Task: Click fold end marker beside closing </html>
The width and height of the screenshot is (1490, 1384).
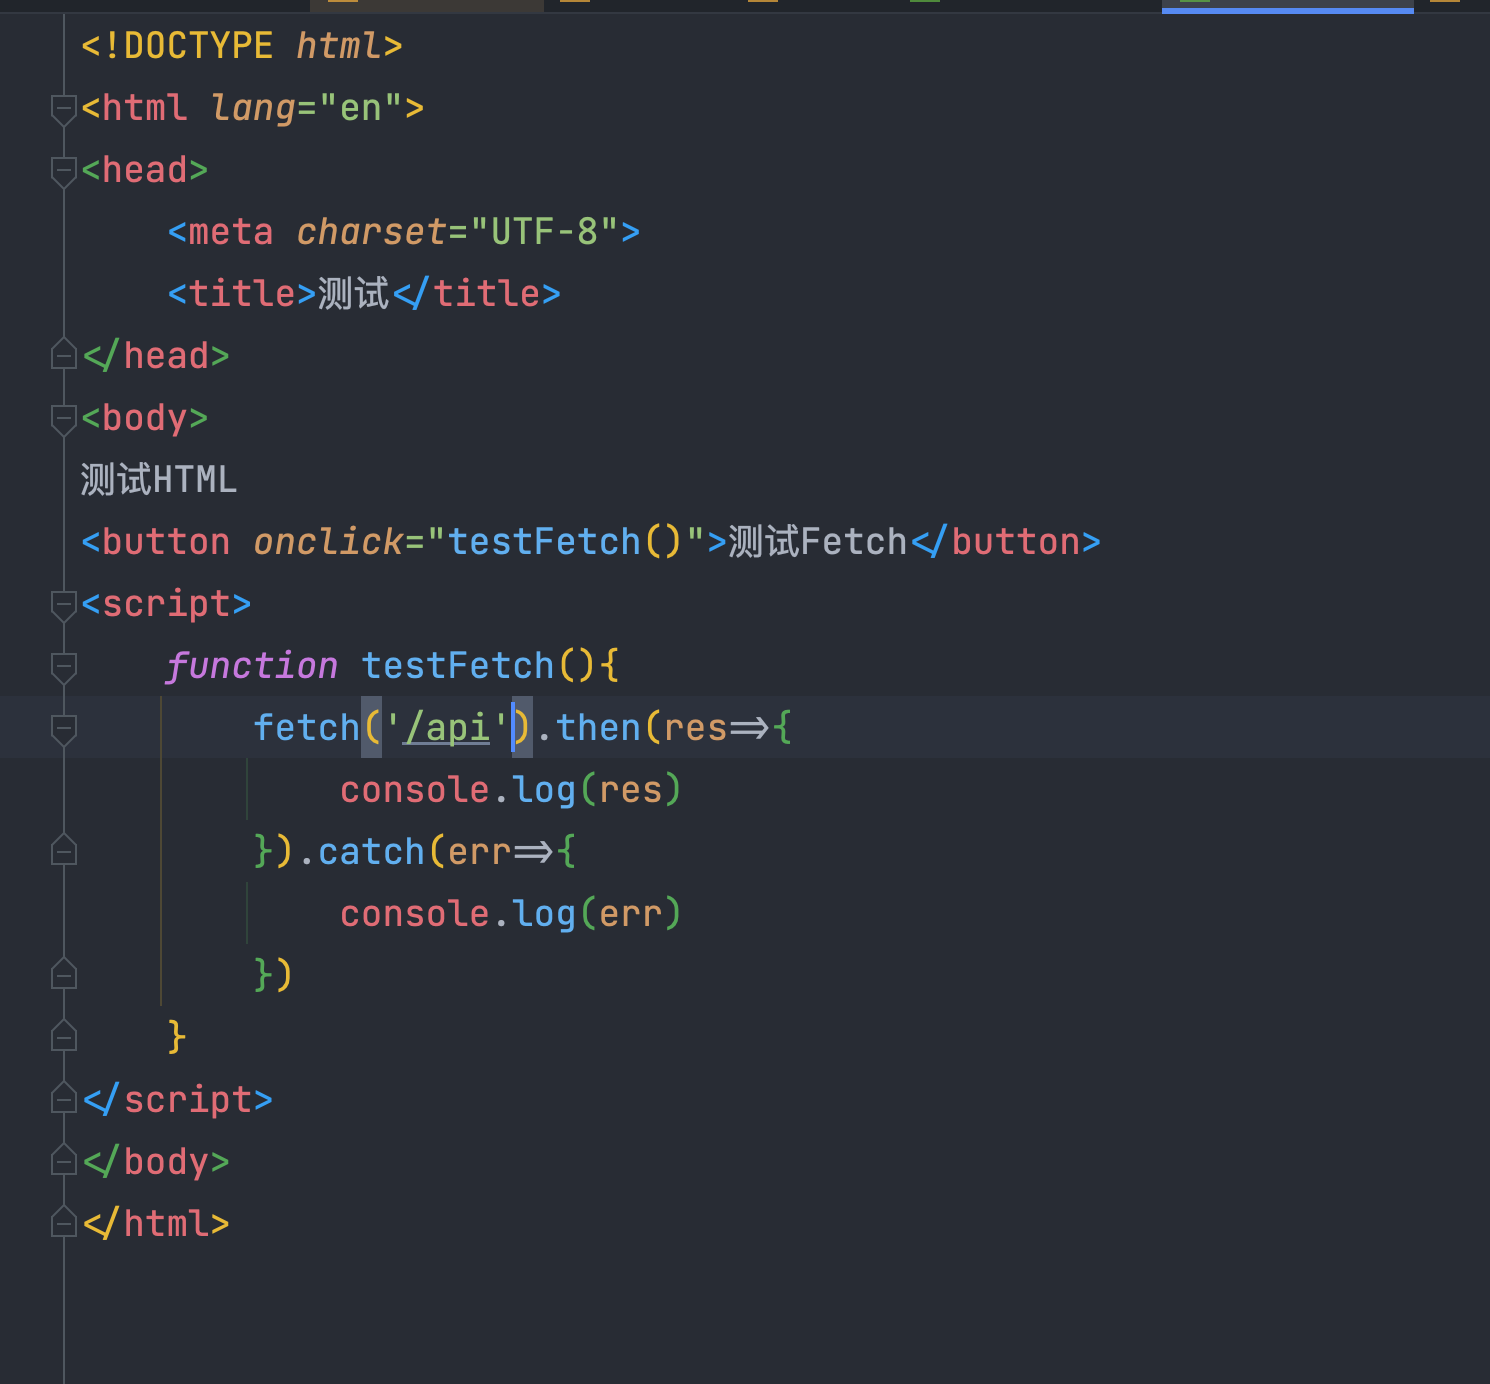Action: 64,1224
